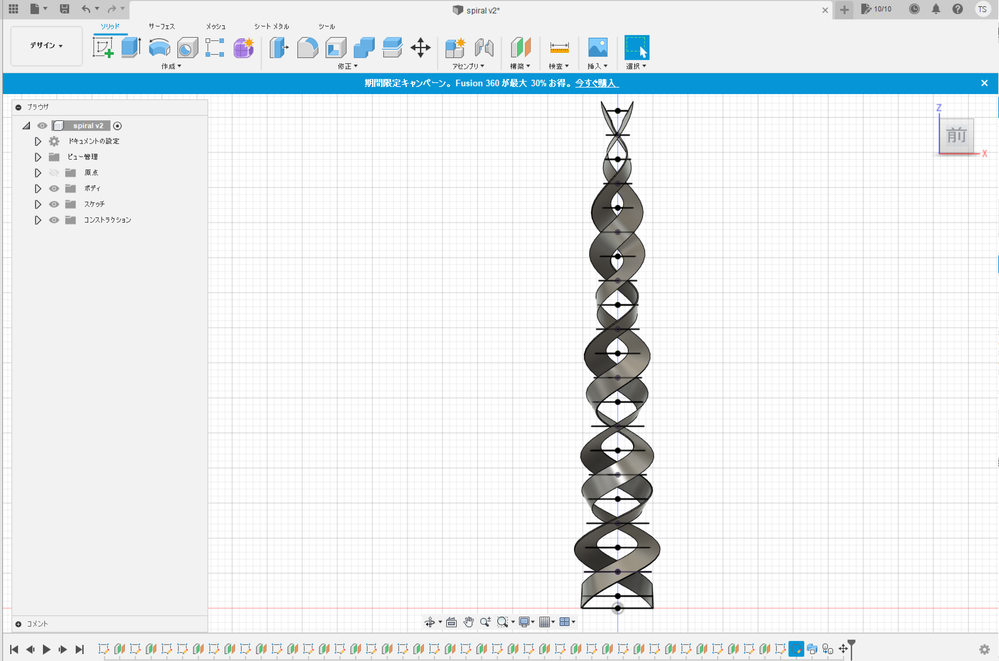Collapse the spiral v2 root node
The image size is (999, 661).
tap(26, 126)
